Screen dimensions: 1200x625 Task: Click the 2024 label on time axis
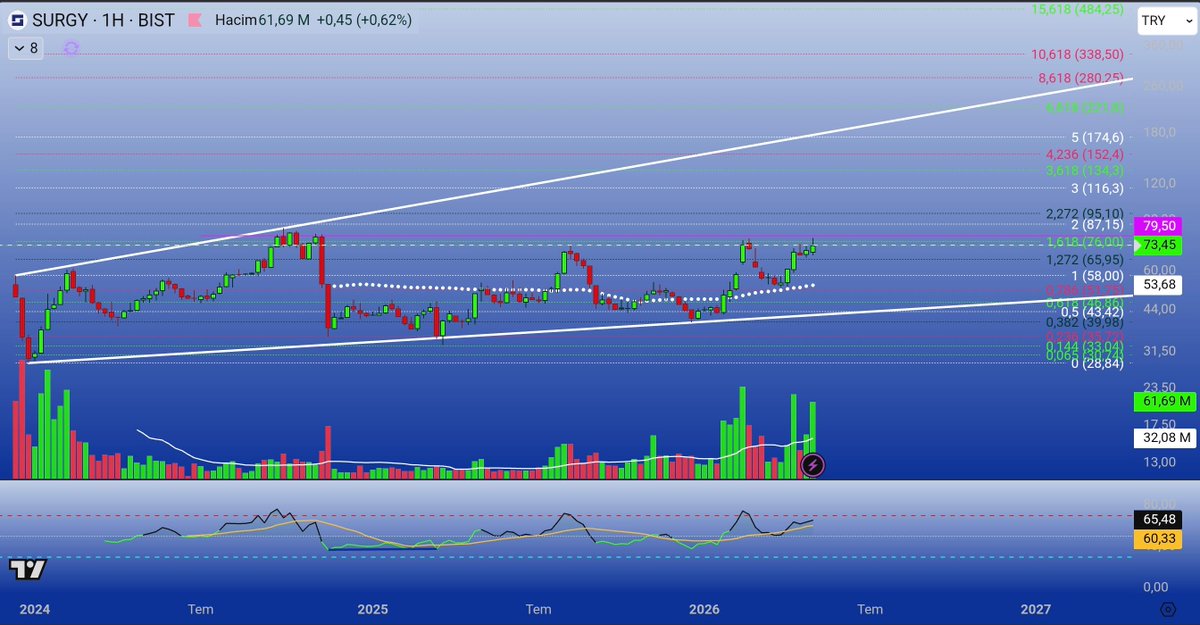[33, 608]
